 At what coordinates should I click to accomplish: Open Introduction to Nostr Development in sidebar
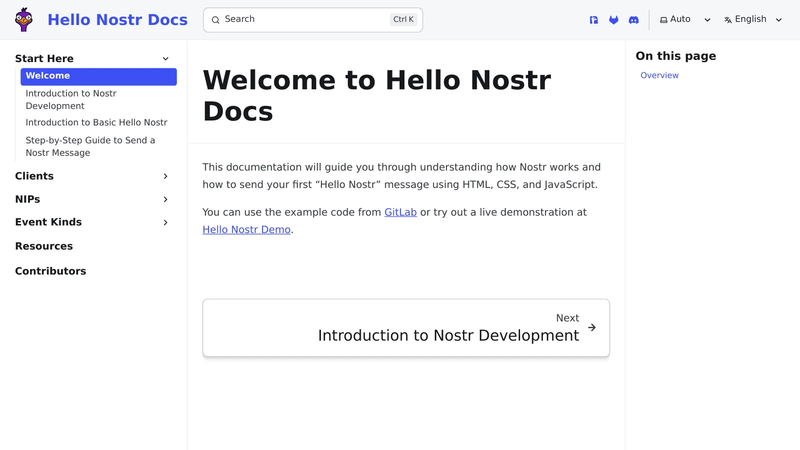click(98, 99)
